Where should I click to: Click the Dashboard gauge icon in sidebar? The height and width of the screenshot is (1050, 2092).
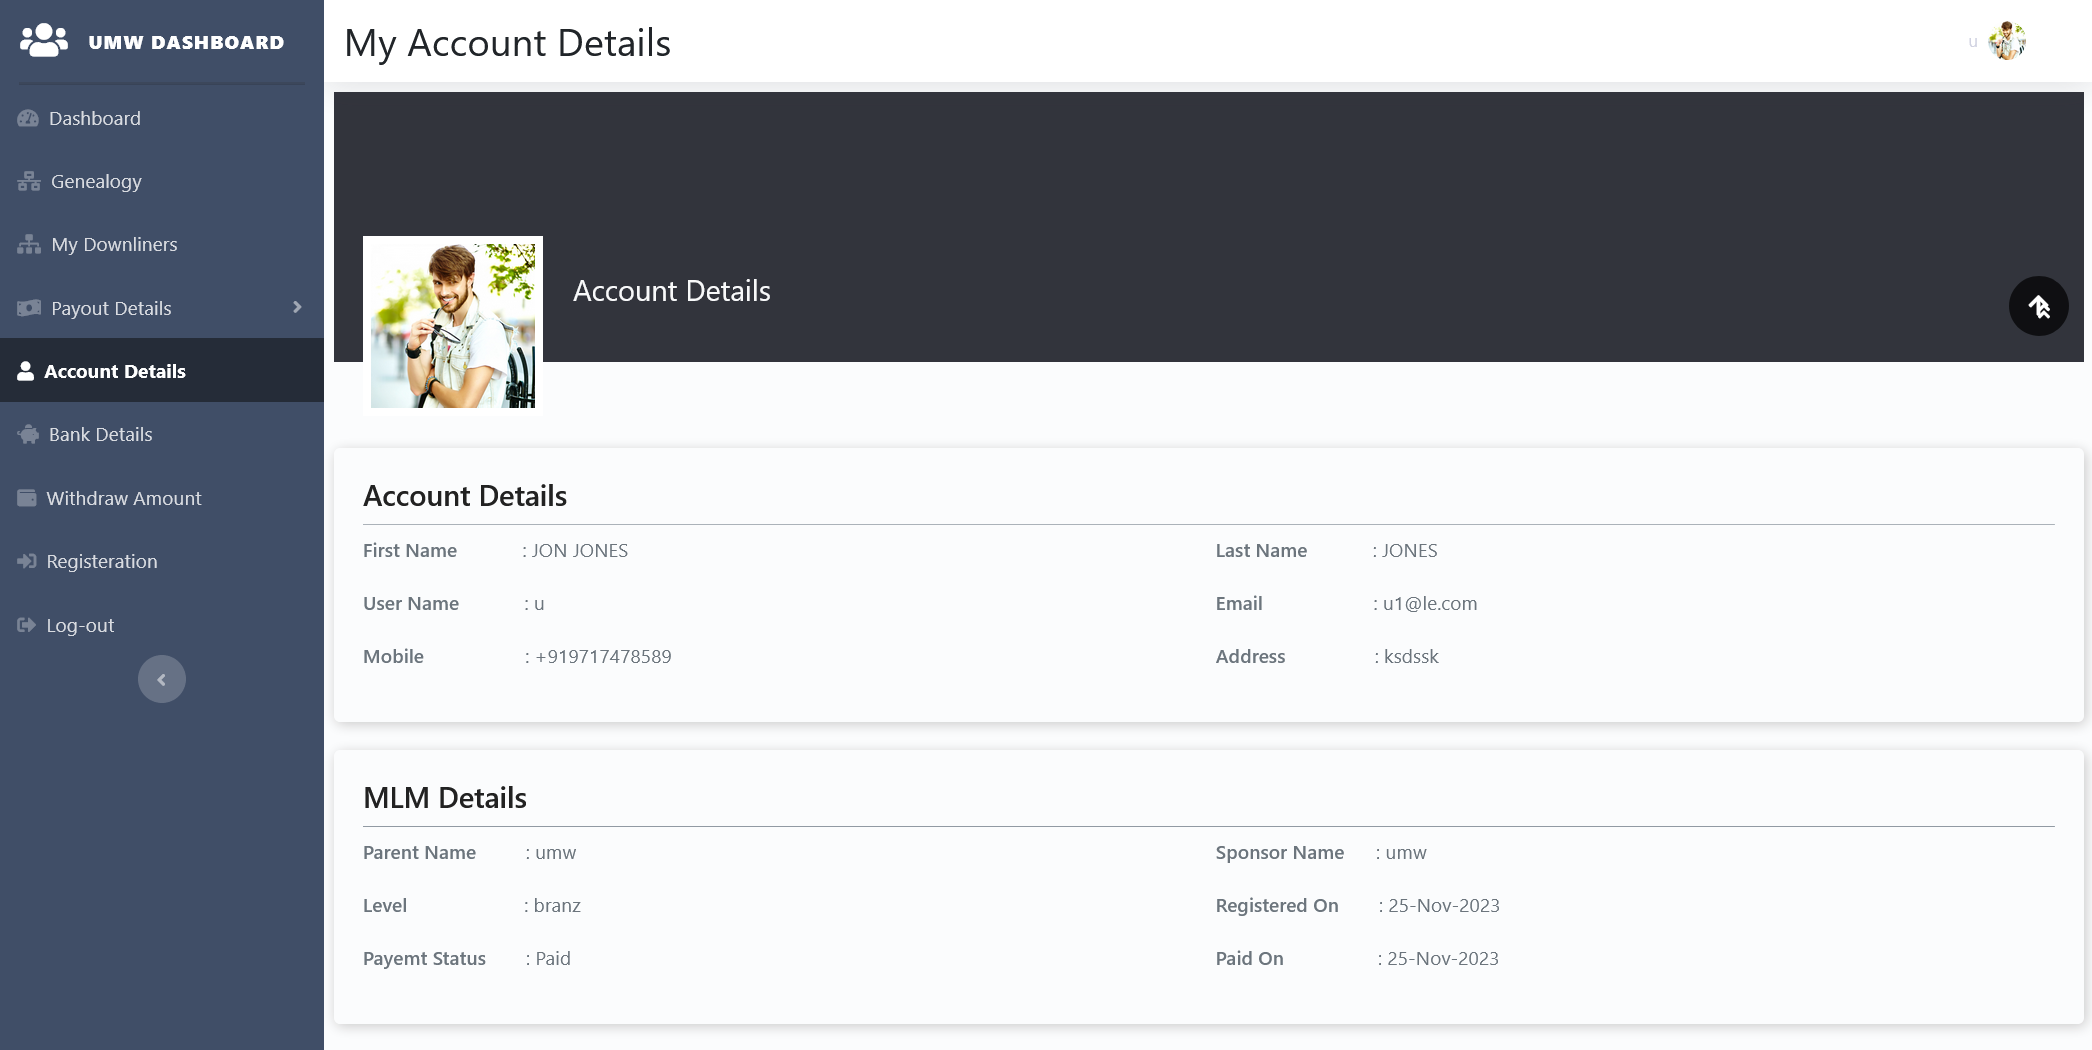(x=28, y=119)
